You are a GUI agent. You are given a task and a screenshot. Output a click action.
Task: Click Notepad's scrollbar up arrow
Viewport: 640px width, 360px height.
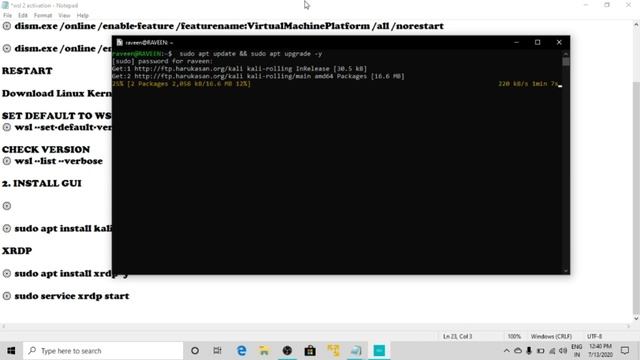point(636,25)
